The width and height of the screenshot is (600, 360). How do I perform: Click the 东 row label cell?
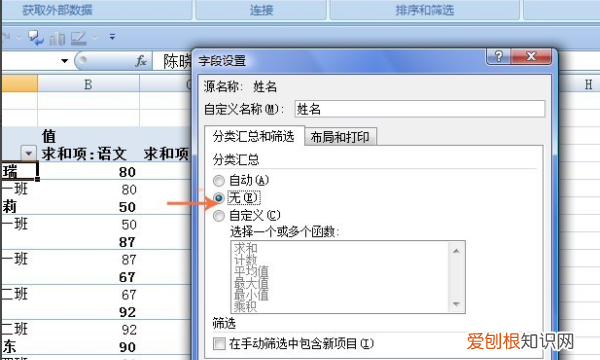9,347
